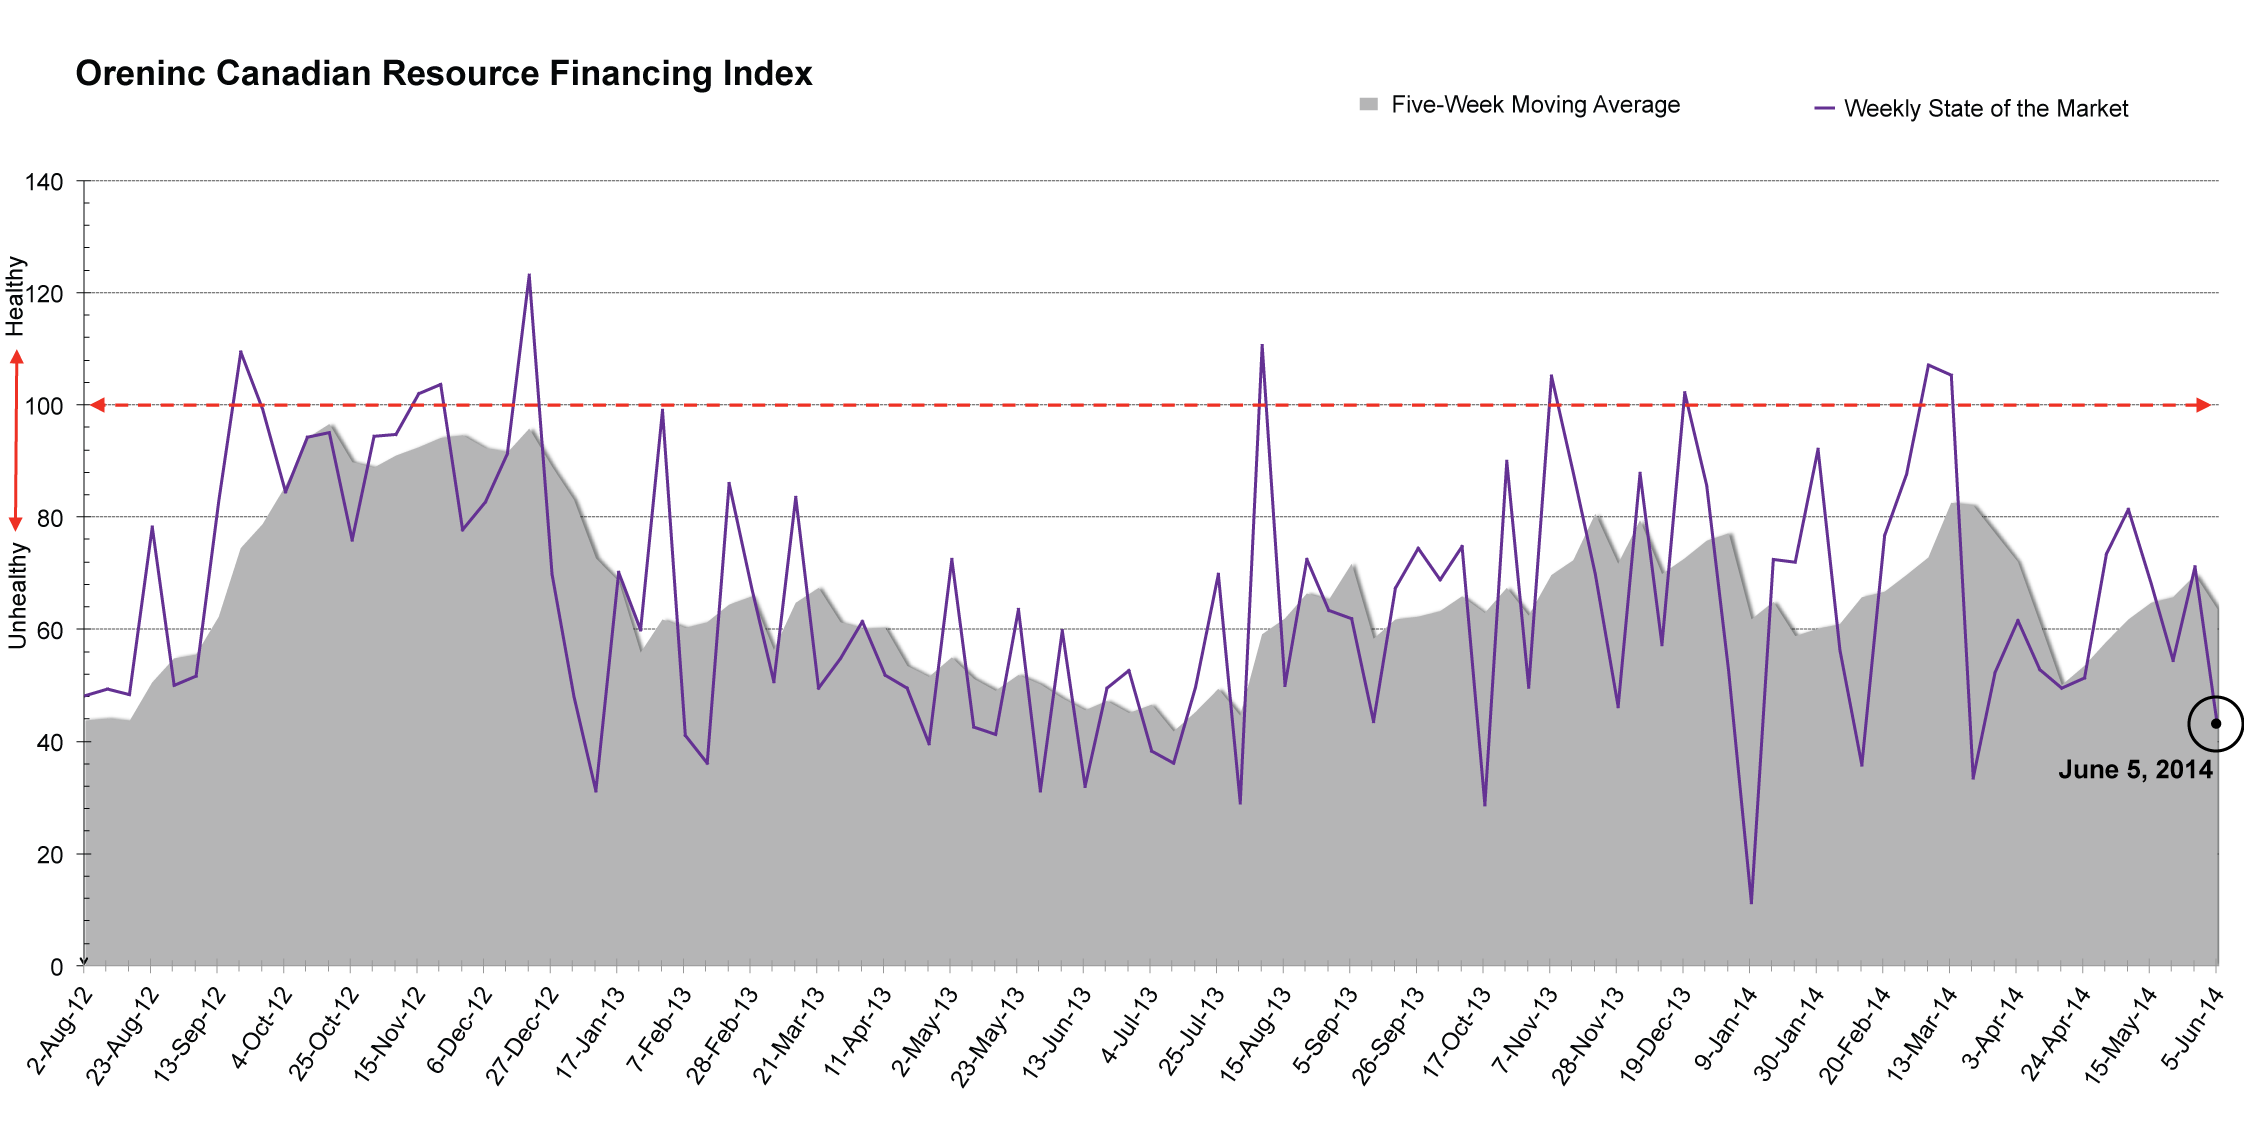Click the weekly line low point near 9-Jan-14
2244x1140 pixels.
1751,903
